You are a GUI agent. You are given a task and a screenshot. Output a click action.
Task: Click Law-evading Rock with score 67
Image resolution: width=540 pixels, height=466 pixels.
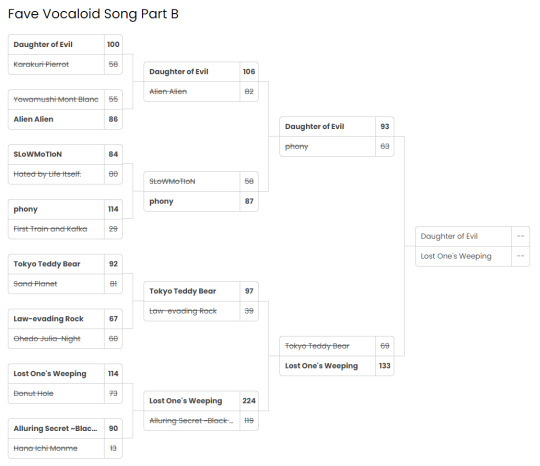(65, 319)
